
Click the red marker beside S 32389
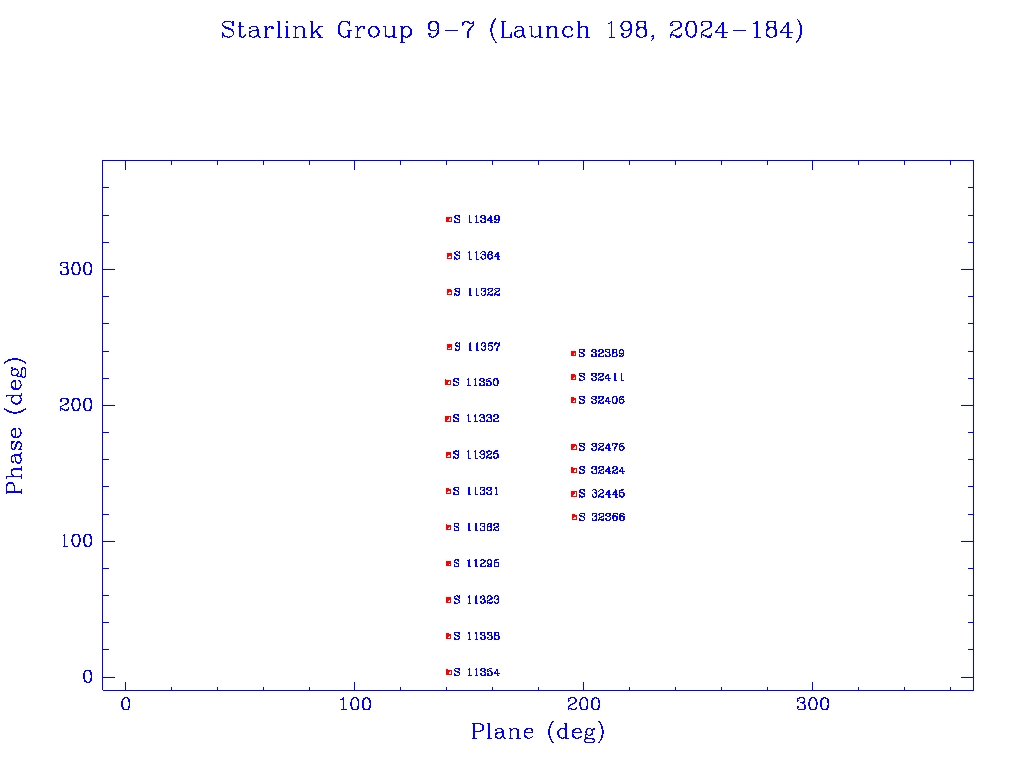(573, 353)
